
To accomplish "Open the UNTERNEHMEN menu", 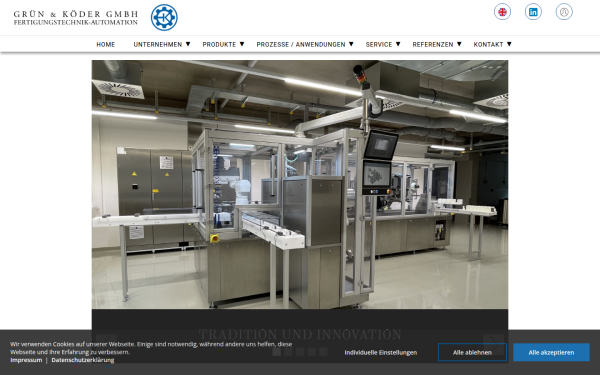I will (x=158, y=44).
